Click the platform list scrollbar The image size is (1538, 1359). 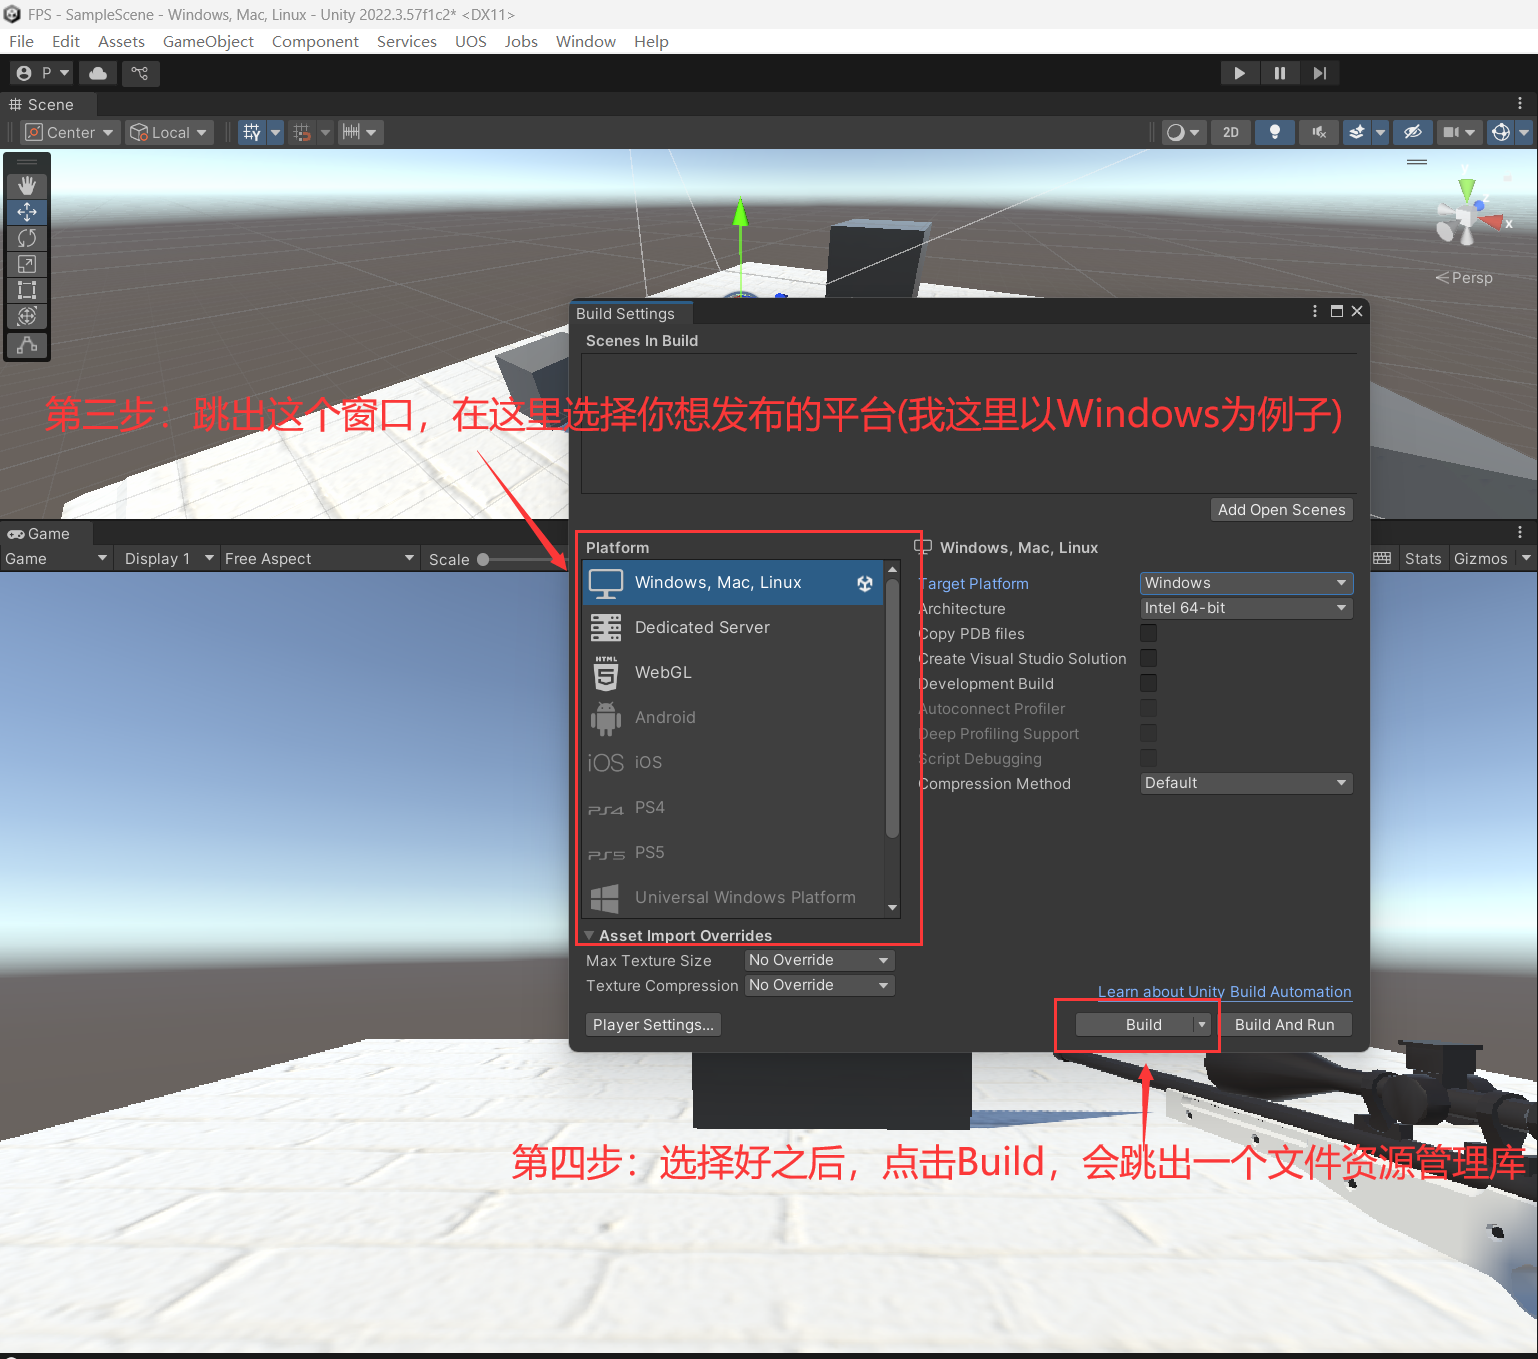[x=892, y=708]
